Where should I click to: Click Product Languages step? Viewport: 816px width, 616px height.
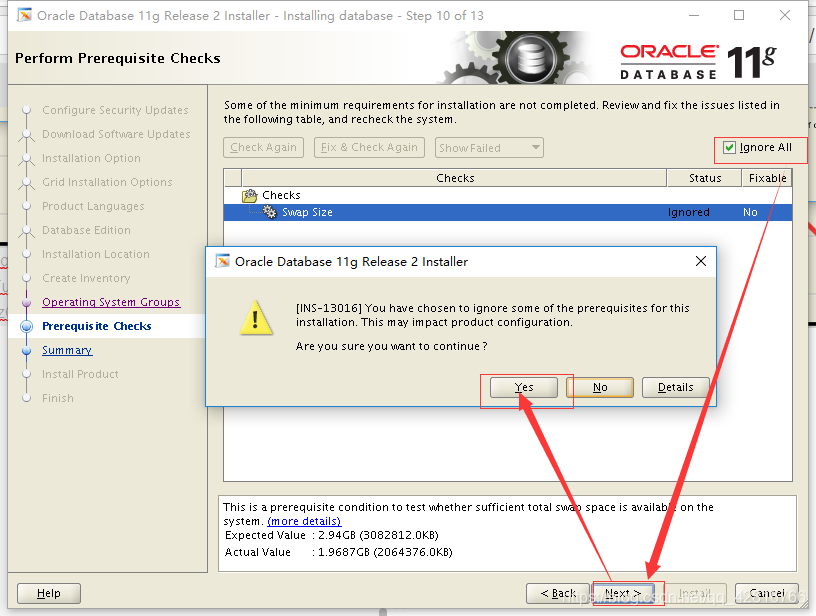click(x=93, y=206)
